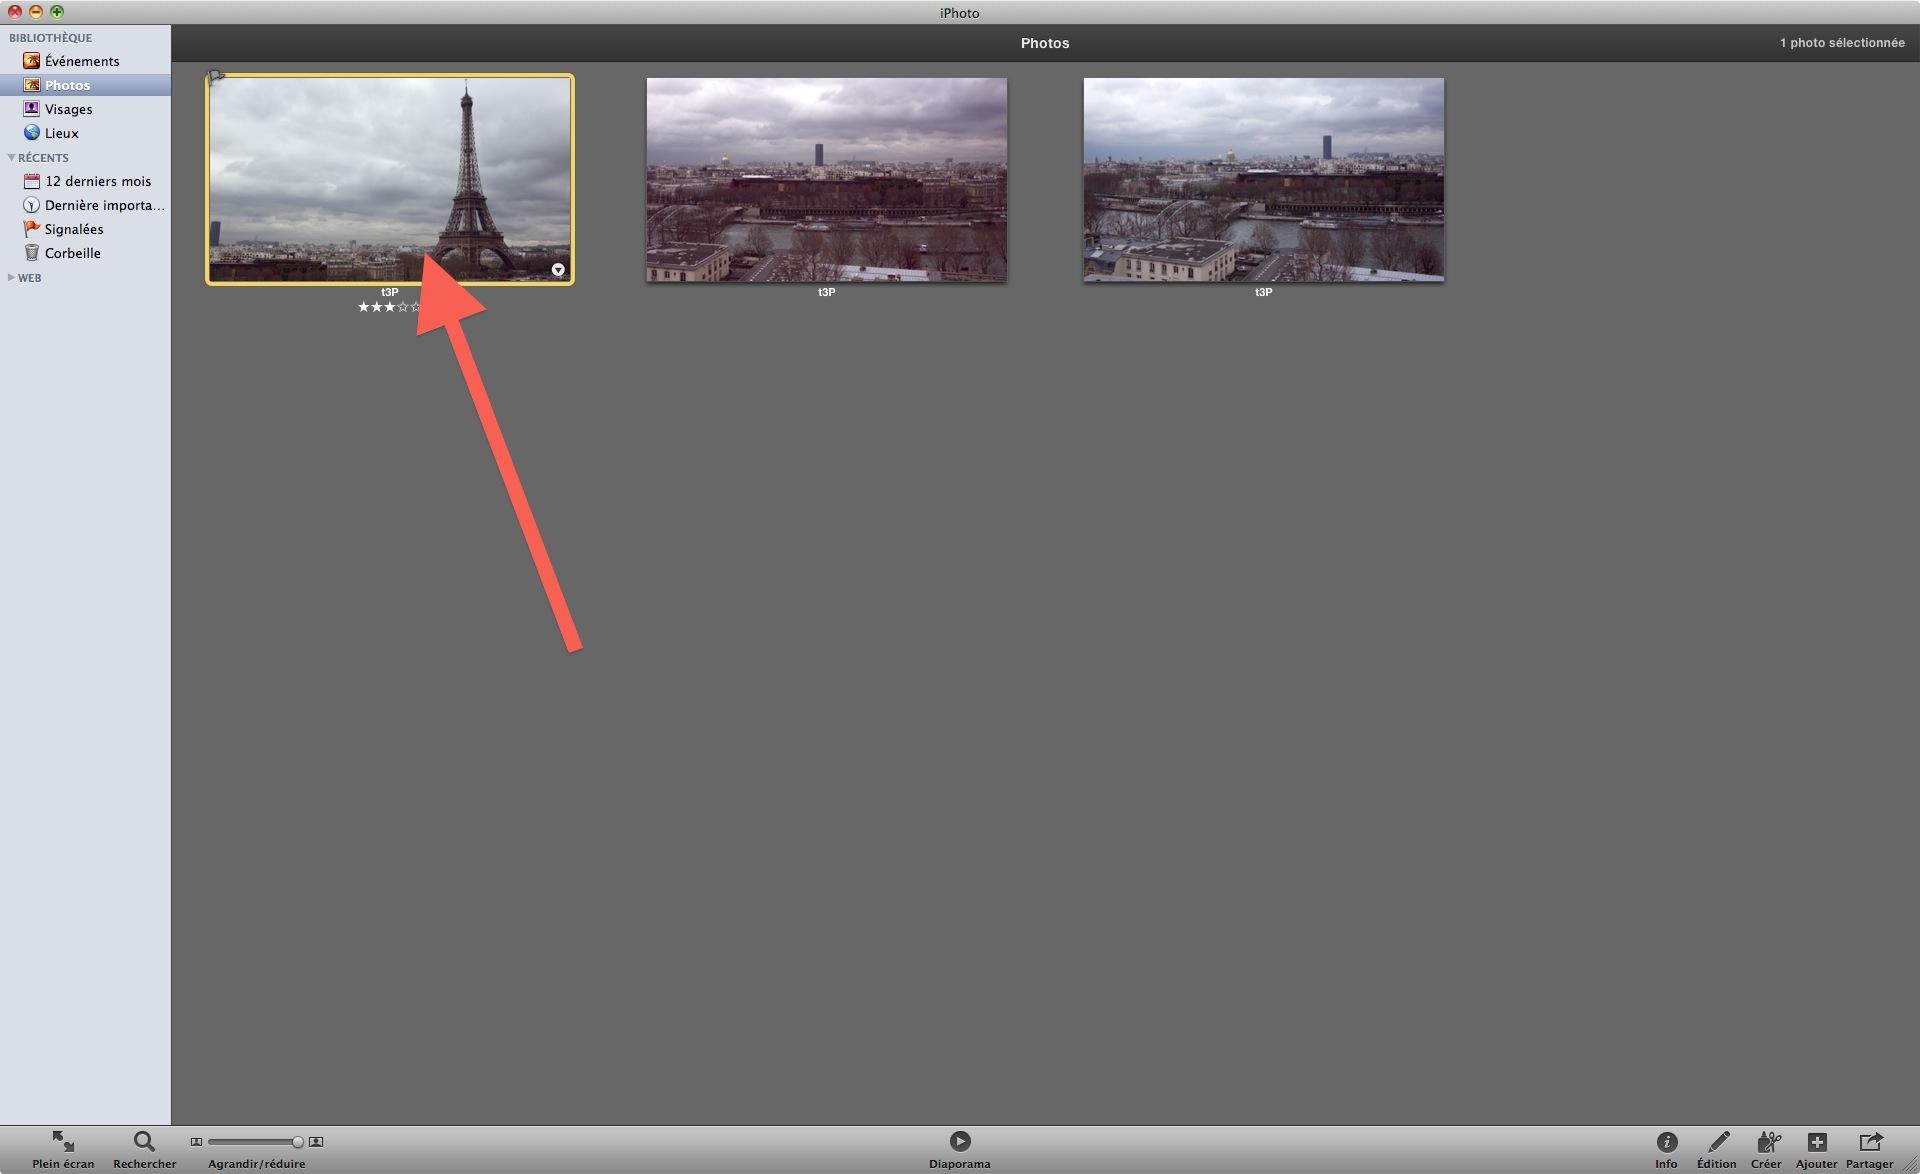
Task: Click large thumbnail icon beside zoom slider
Action: (316, 1142)
